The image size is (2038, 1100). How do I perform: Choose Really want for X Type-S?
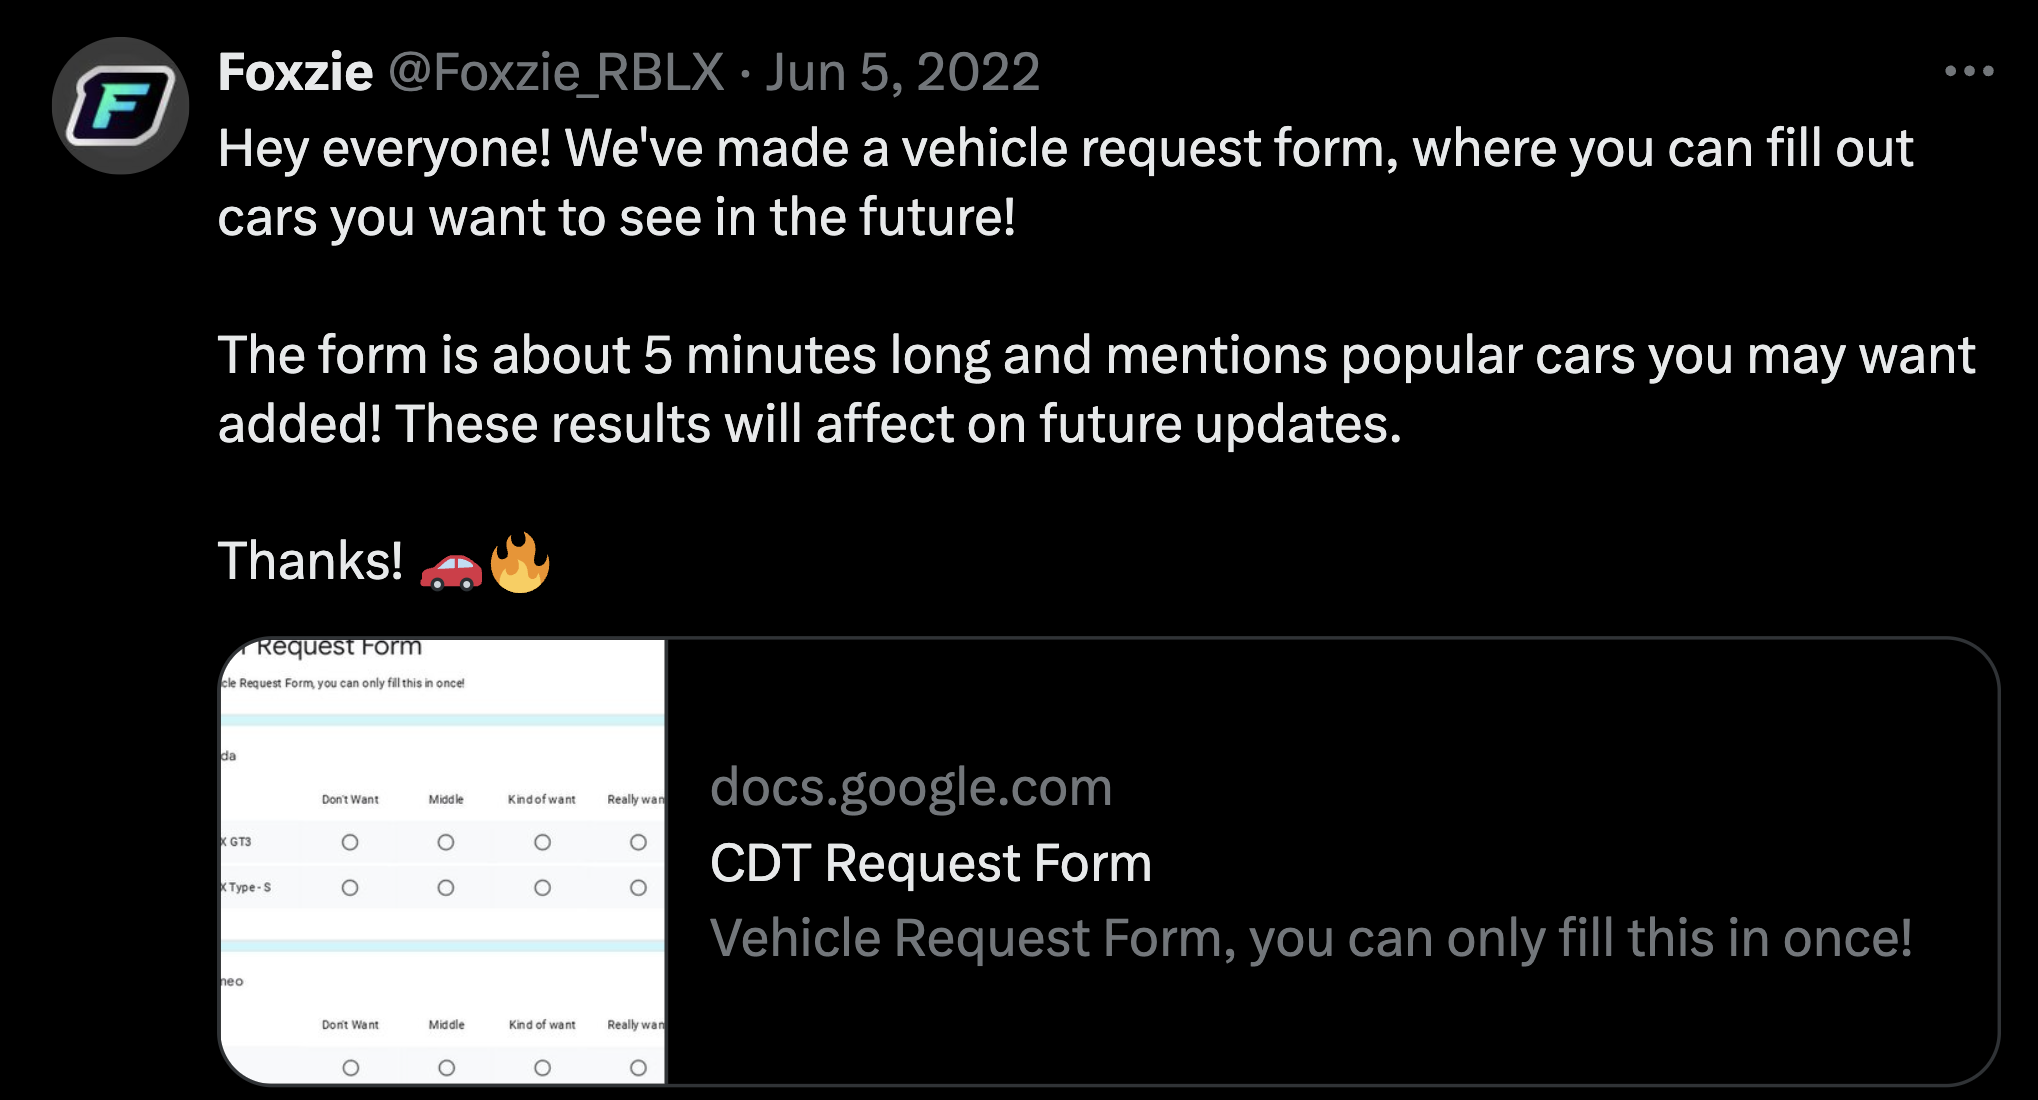(x=638, y=888)
